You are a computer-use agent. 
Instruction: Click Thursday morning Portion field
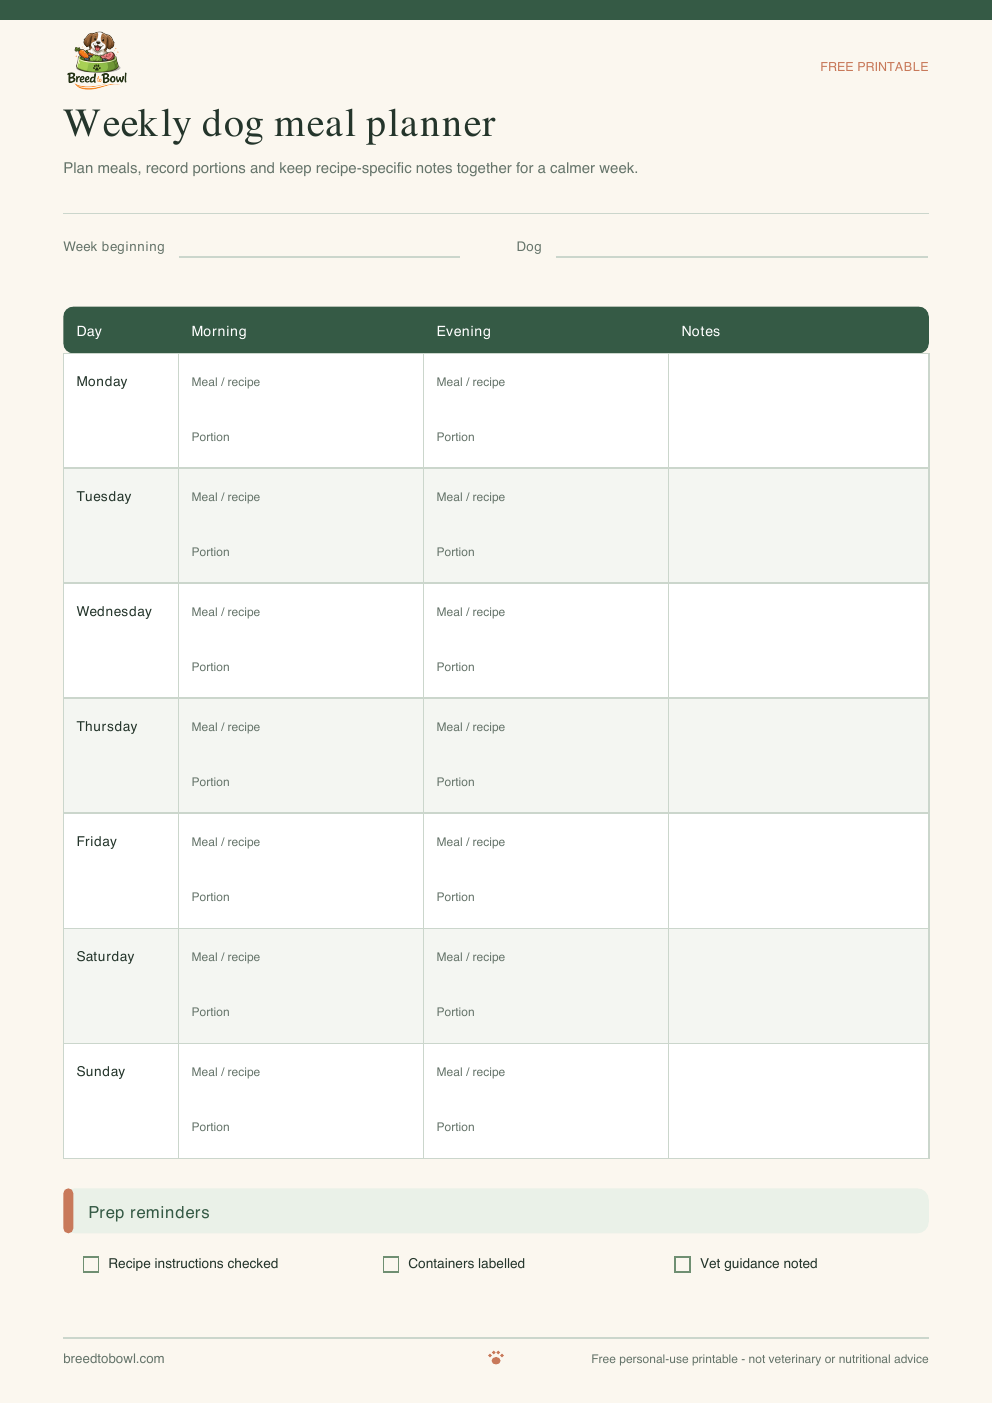(210, 782)
